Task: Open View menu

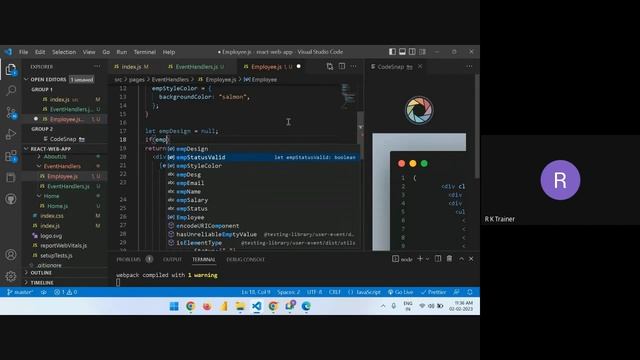Action: (x=89, y=52)
